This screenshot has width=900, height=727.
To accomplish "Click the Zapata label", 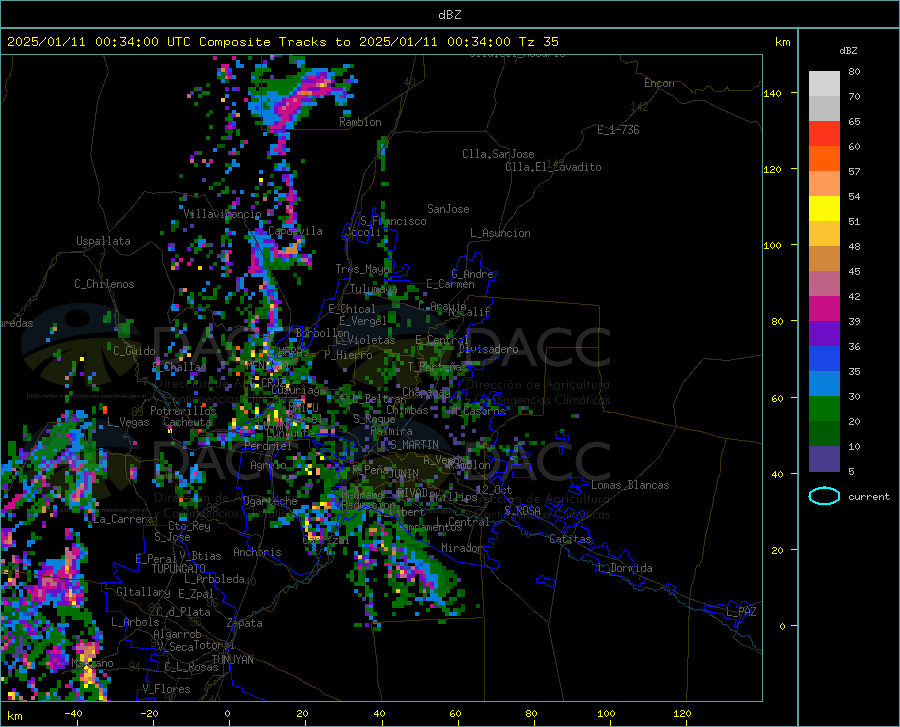I will coord(245,623).
